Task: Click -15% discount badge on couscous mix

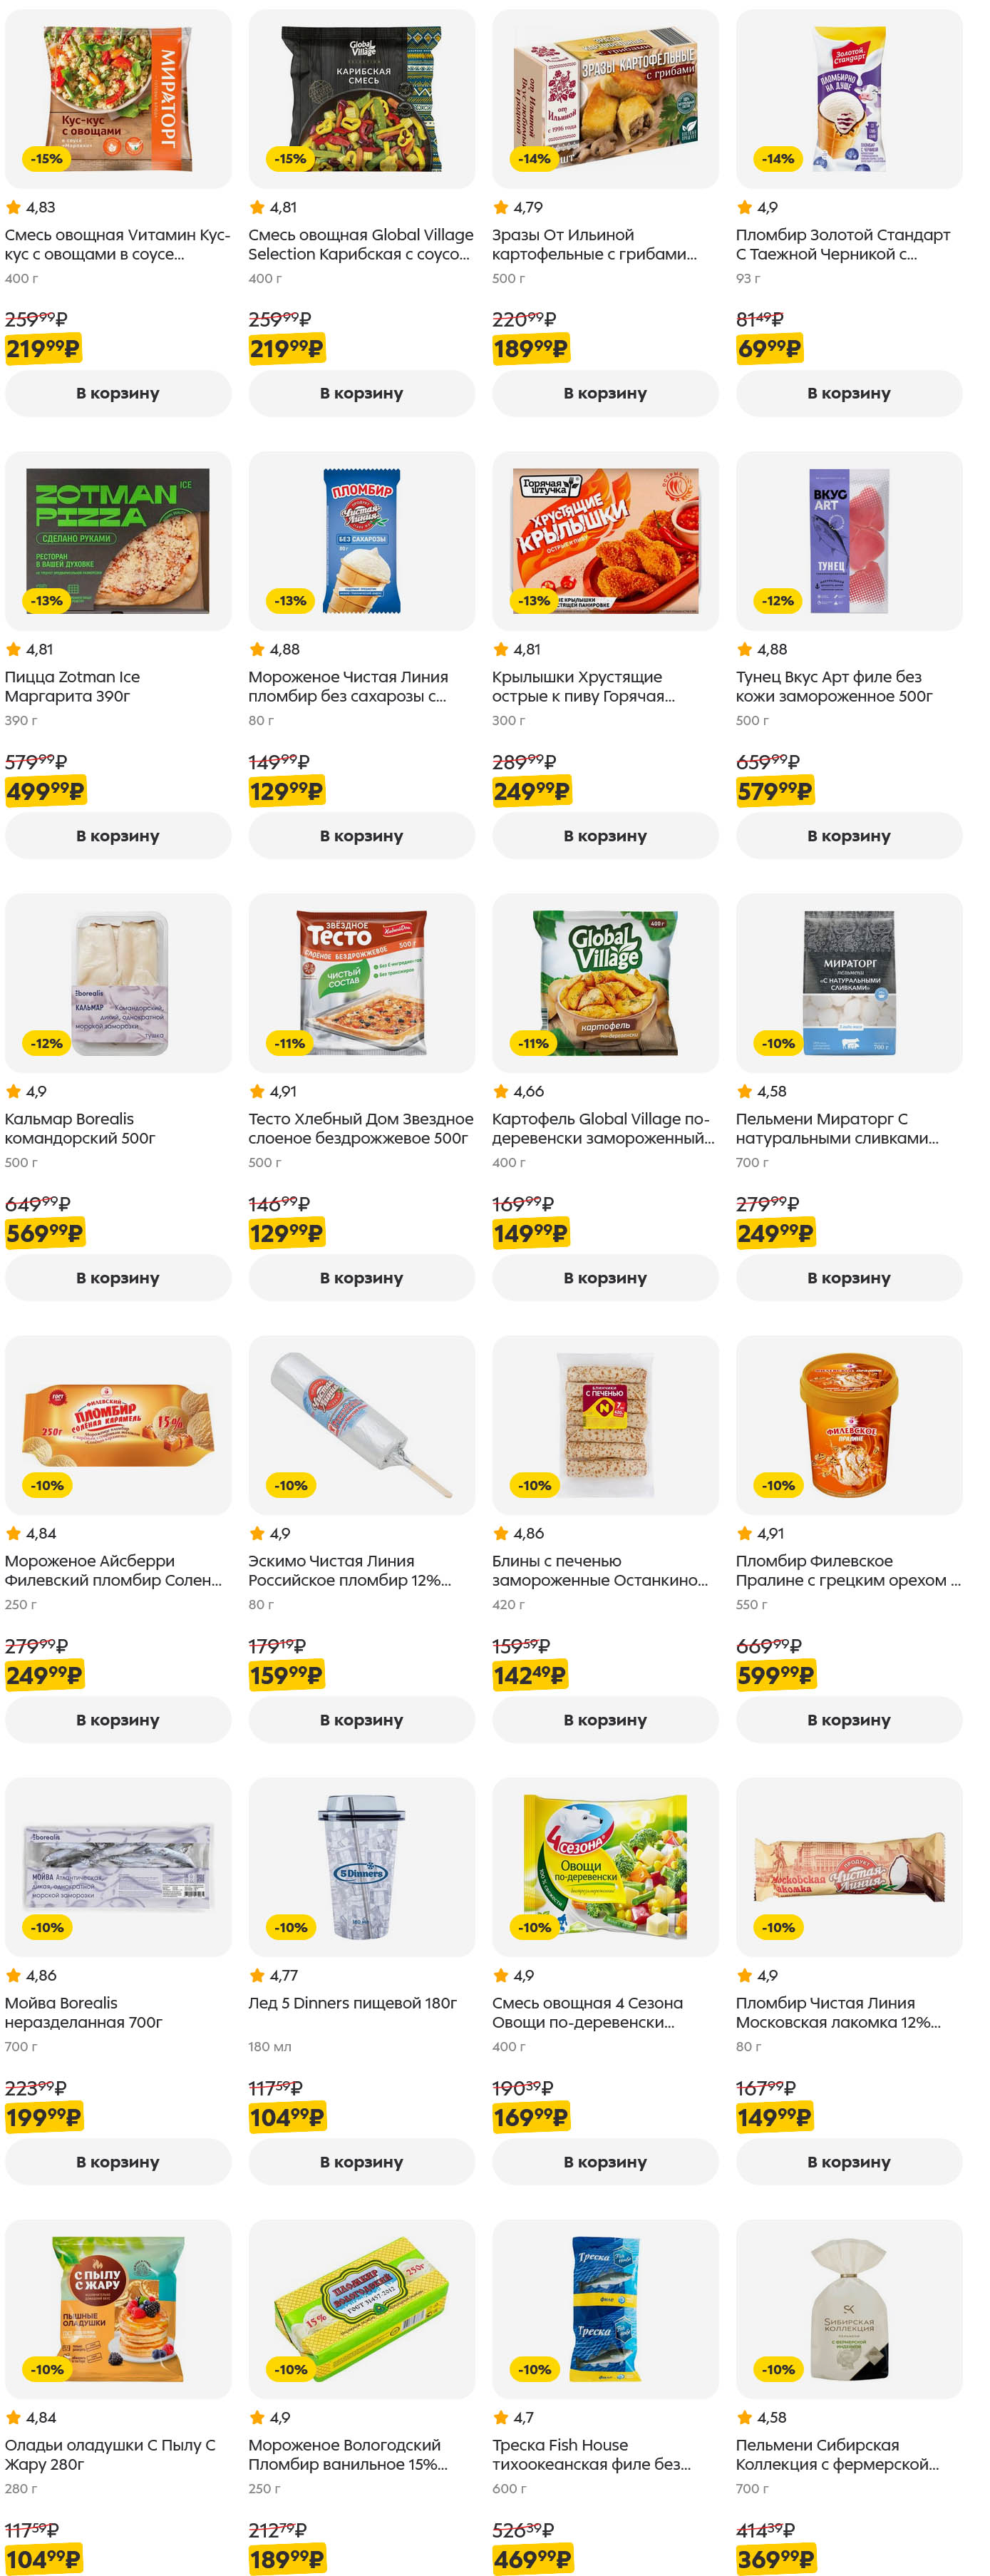Action: 46,159
